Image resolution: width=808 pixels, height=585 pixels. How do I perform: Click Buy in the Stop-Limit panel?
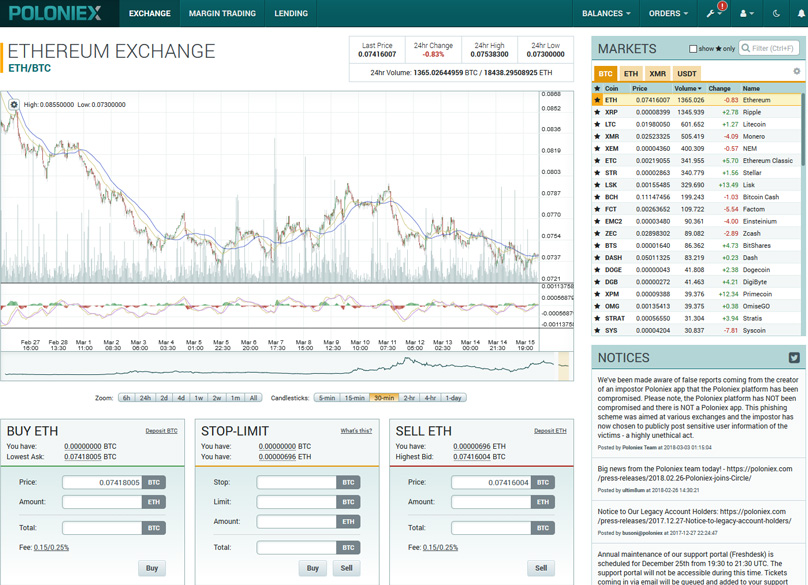313,568
